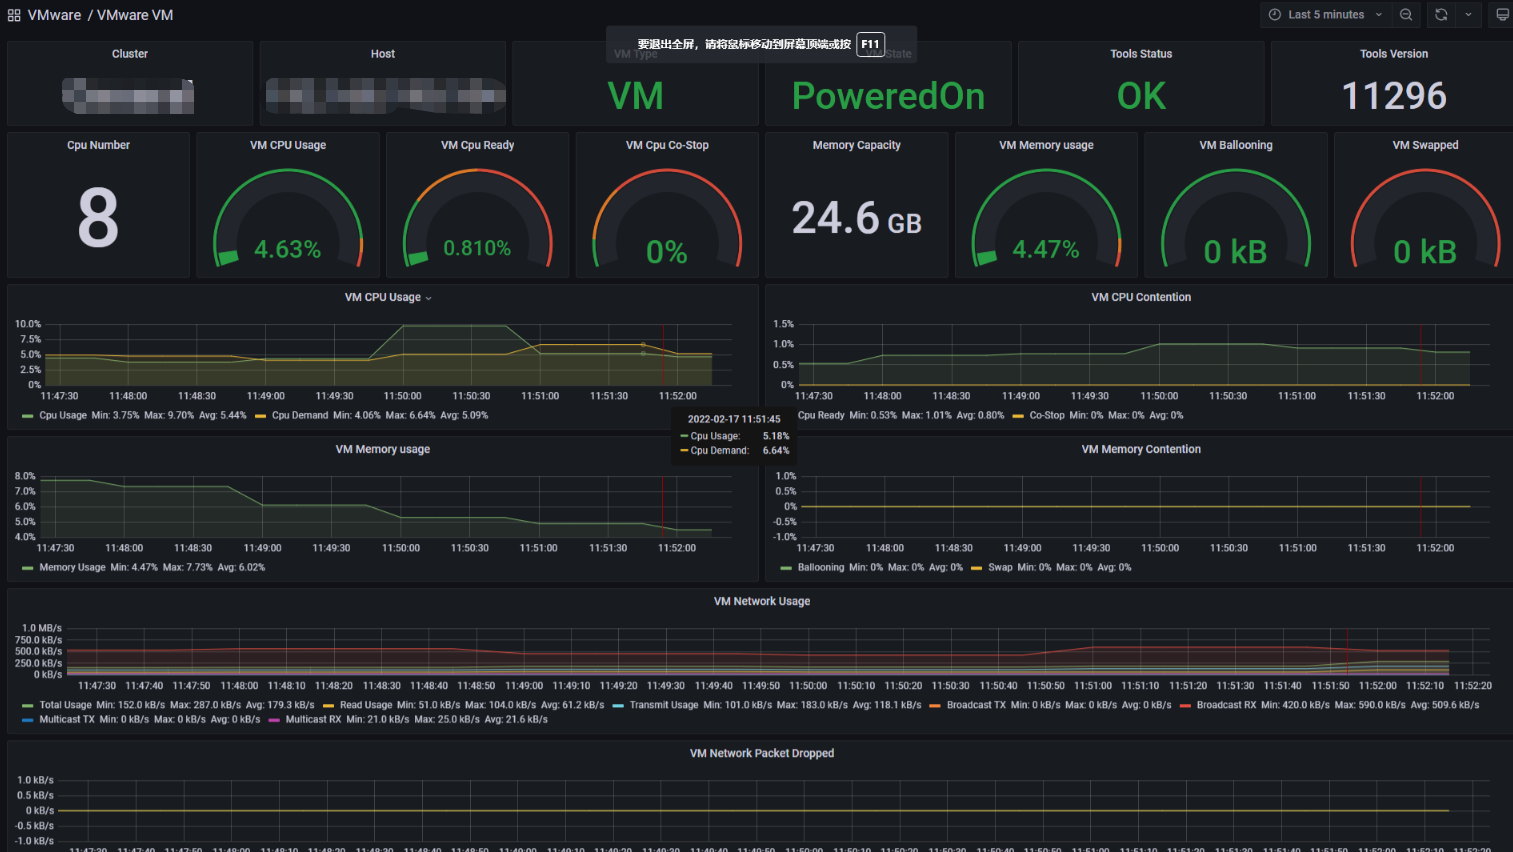
Task: Open the VM CPU Contention panel title
Action: 1141,297
